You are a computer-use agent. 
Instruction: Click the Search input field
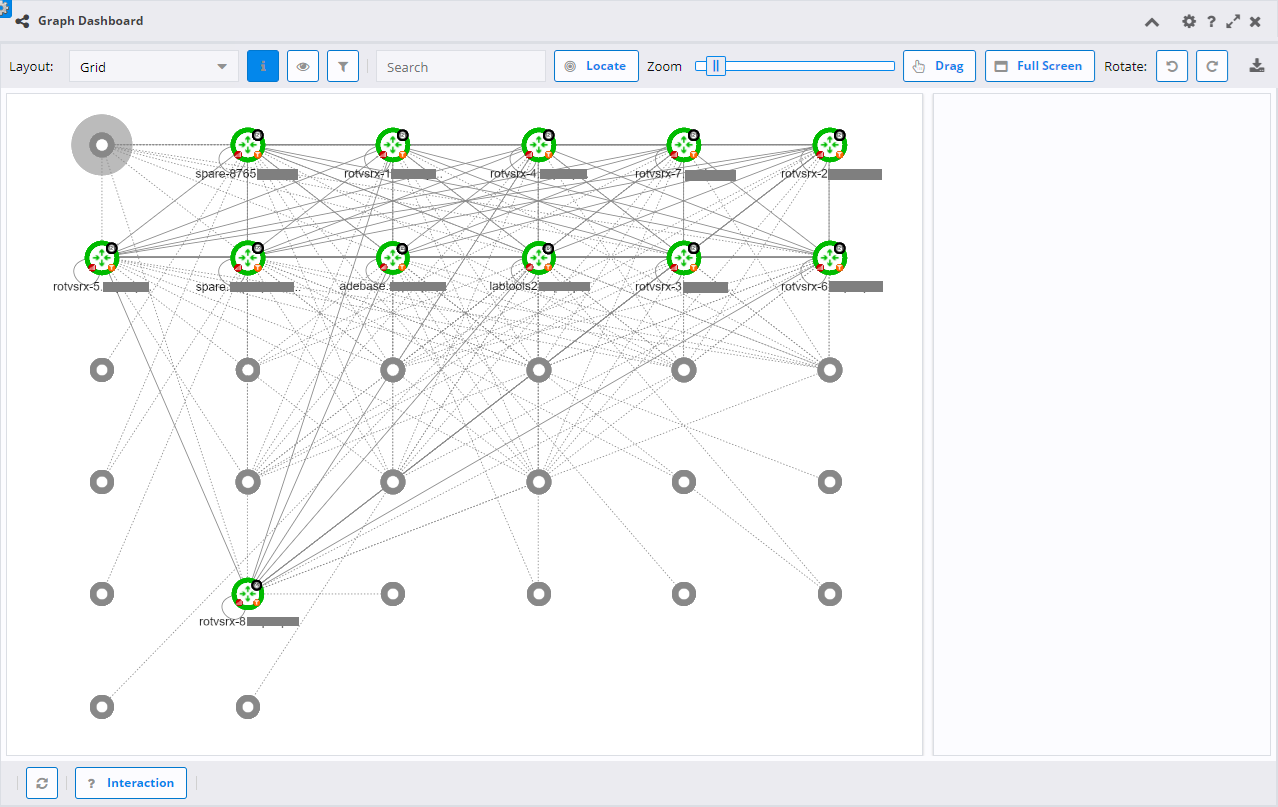[461, 67]
